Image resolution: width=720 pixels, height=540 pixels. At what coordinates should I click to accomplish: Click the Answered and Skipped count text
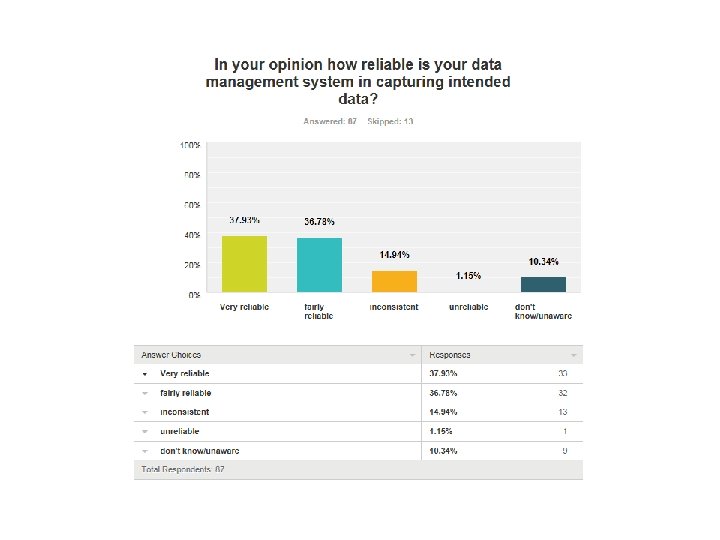pos(358,121)
